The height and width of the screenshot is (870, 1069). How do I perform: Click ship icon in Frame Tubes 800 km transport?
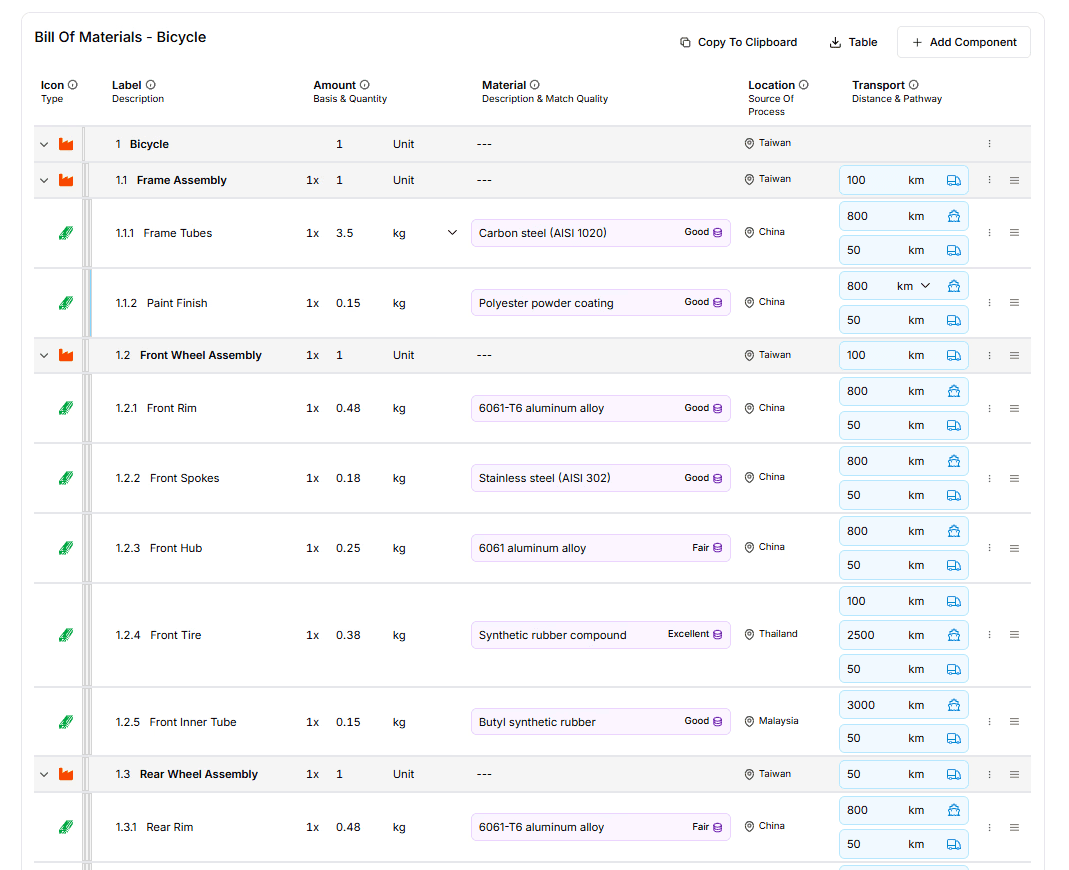tap(954, 217)
